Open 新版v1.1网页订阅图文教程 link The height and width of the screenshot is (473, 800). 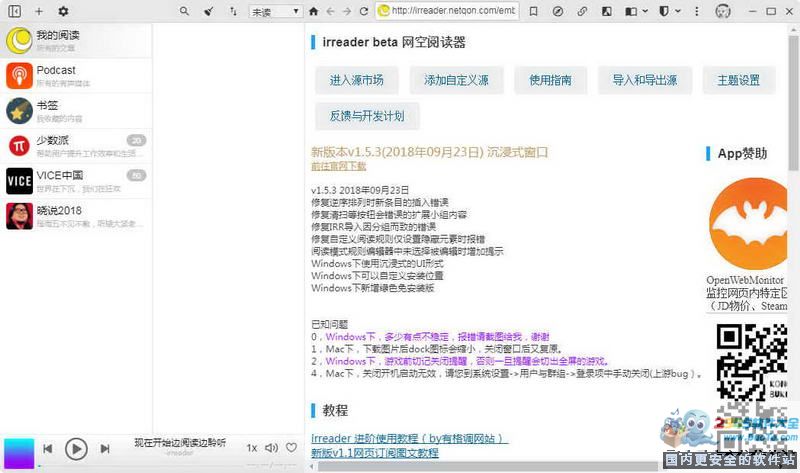click(x=374, y=453)
